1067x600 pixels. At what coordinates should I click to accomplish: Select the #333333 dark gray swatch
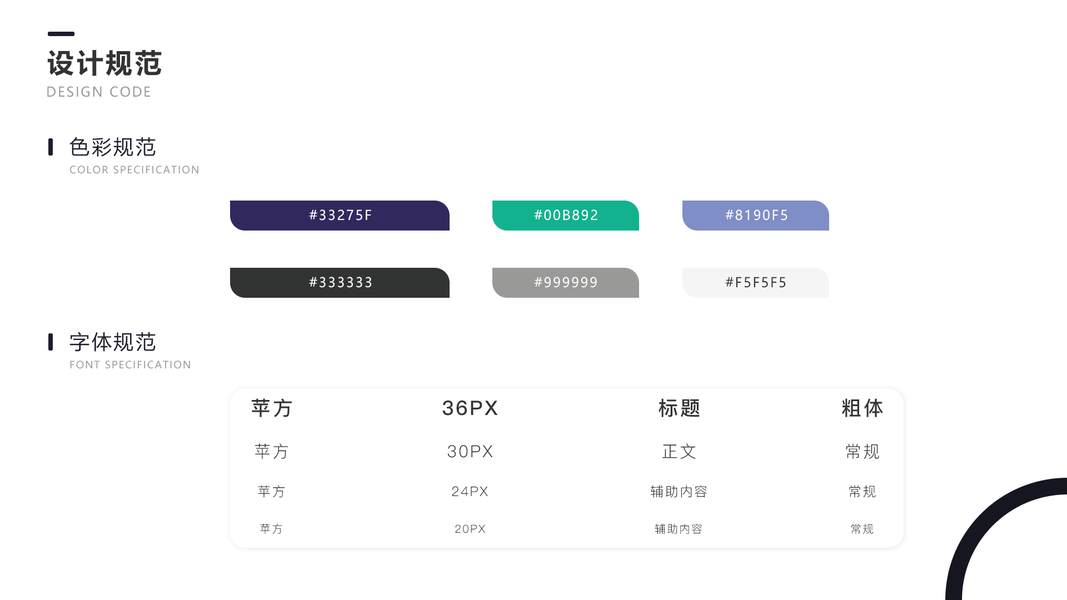tap(340, 282)
